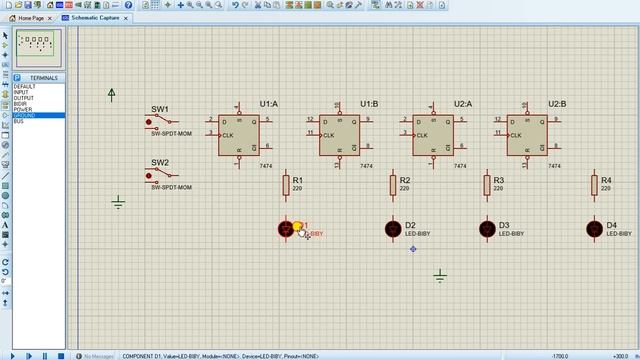Select the 2D circle drawing tool
Viewport: 640px width, 360px height.
tap(5, 196)
